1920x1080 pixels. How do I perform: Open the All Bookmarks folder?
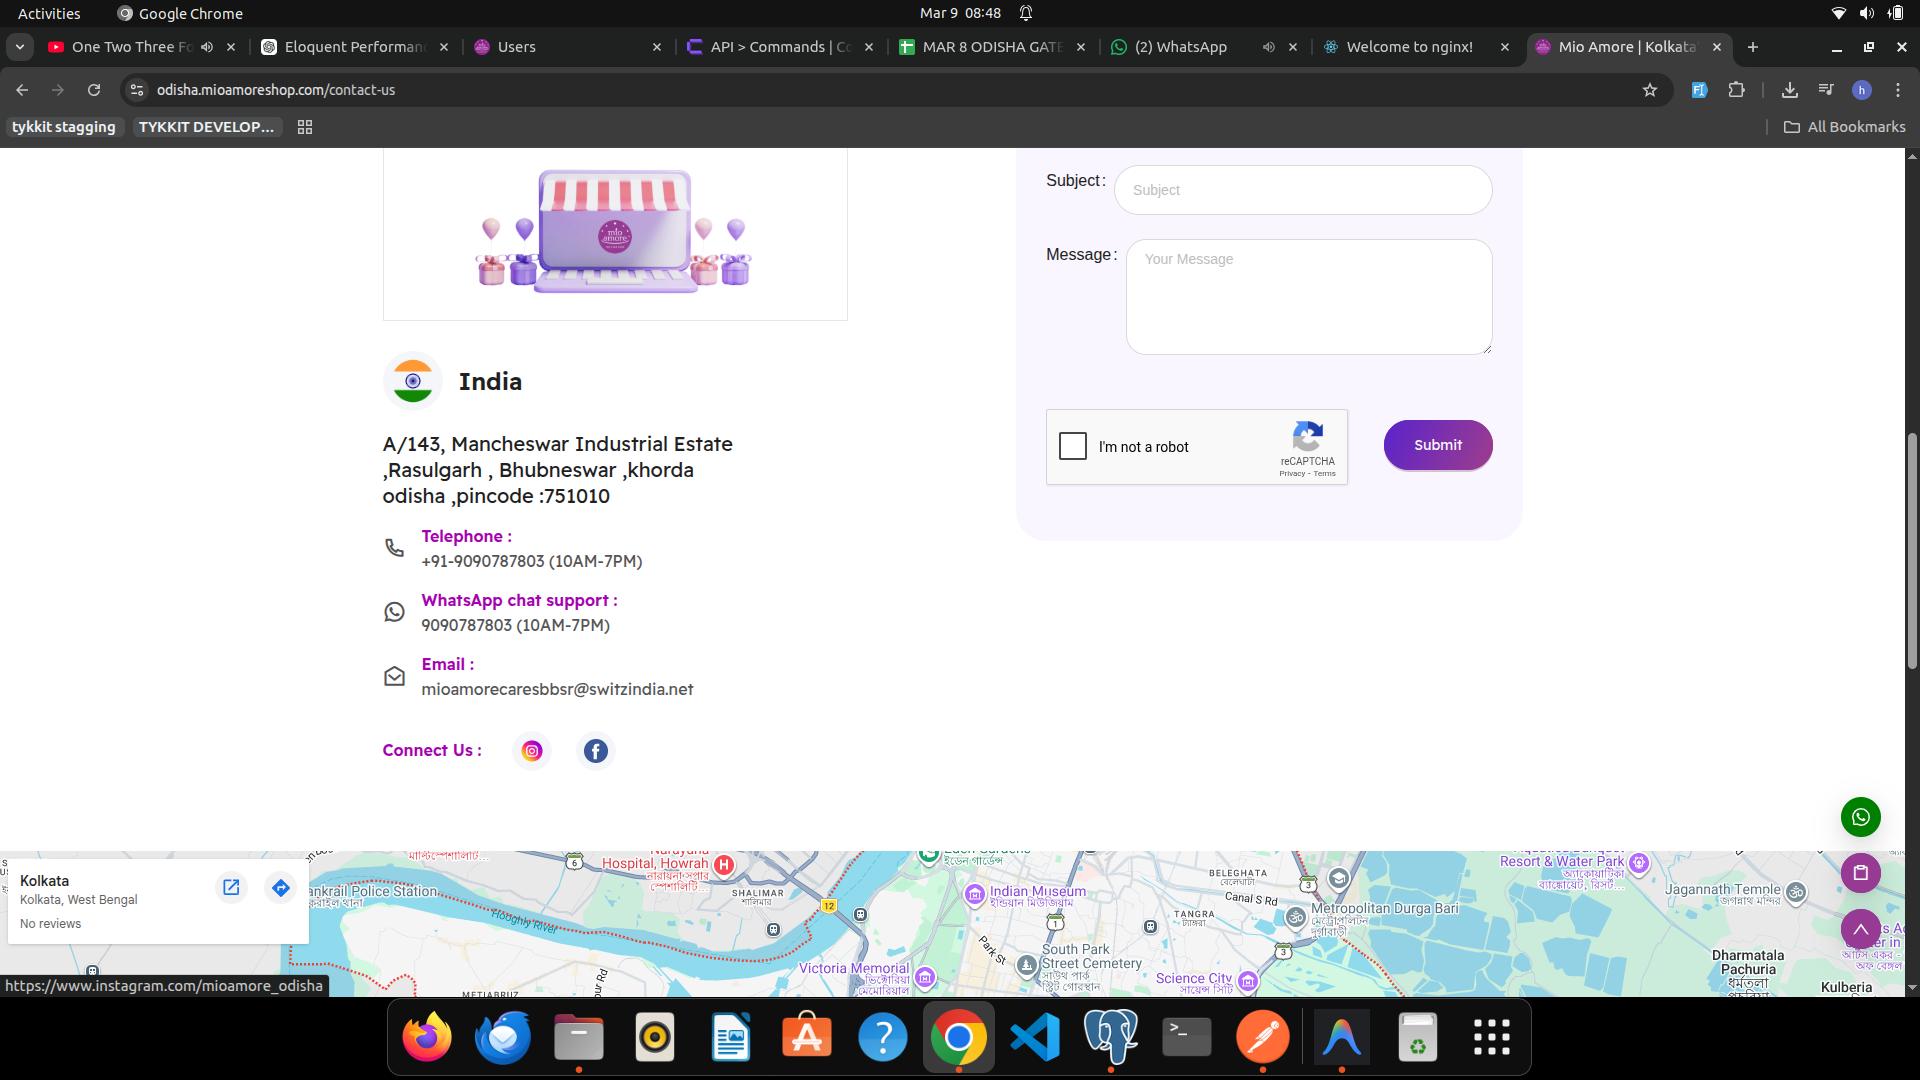[x=1845, y=127]
